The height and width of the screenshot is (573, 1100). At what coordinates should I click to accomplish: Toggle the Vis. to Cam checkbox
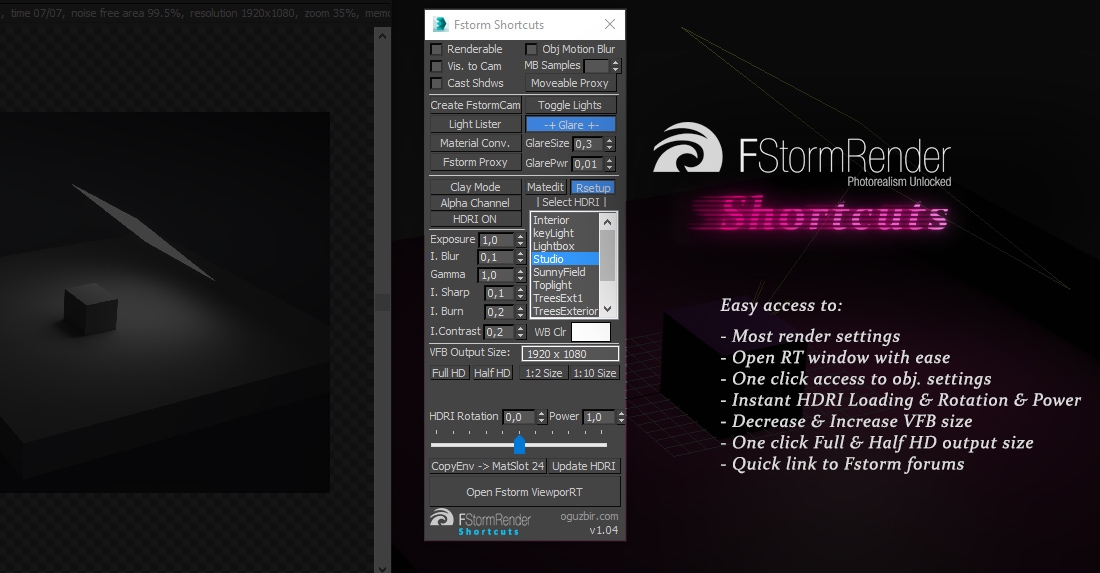[437, 66]
